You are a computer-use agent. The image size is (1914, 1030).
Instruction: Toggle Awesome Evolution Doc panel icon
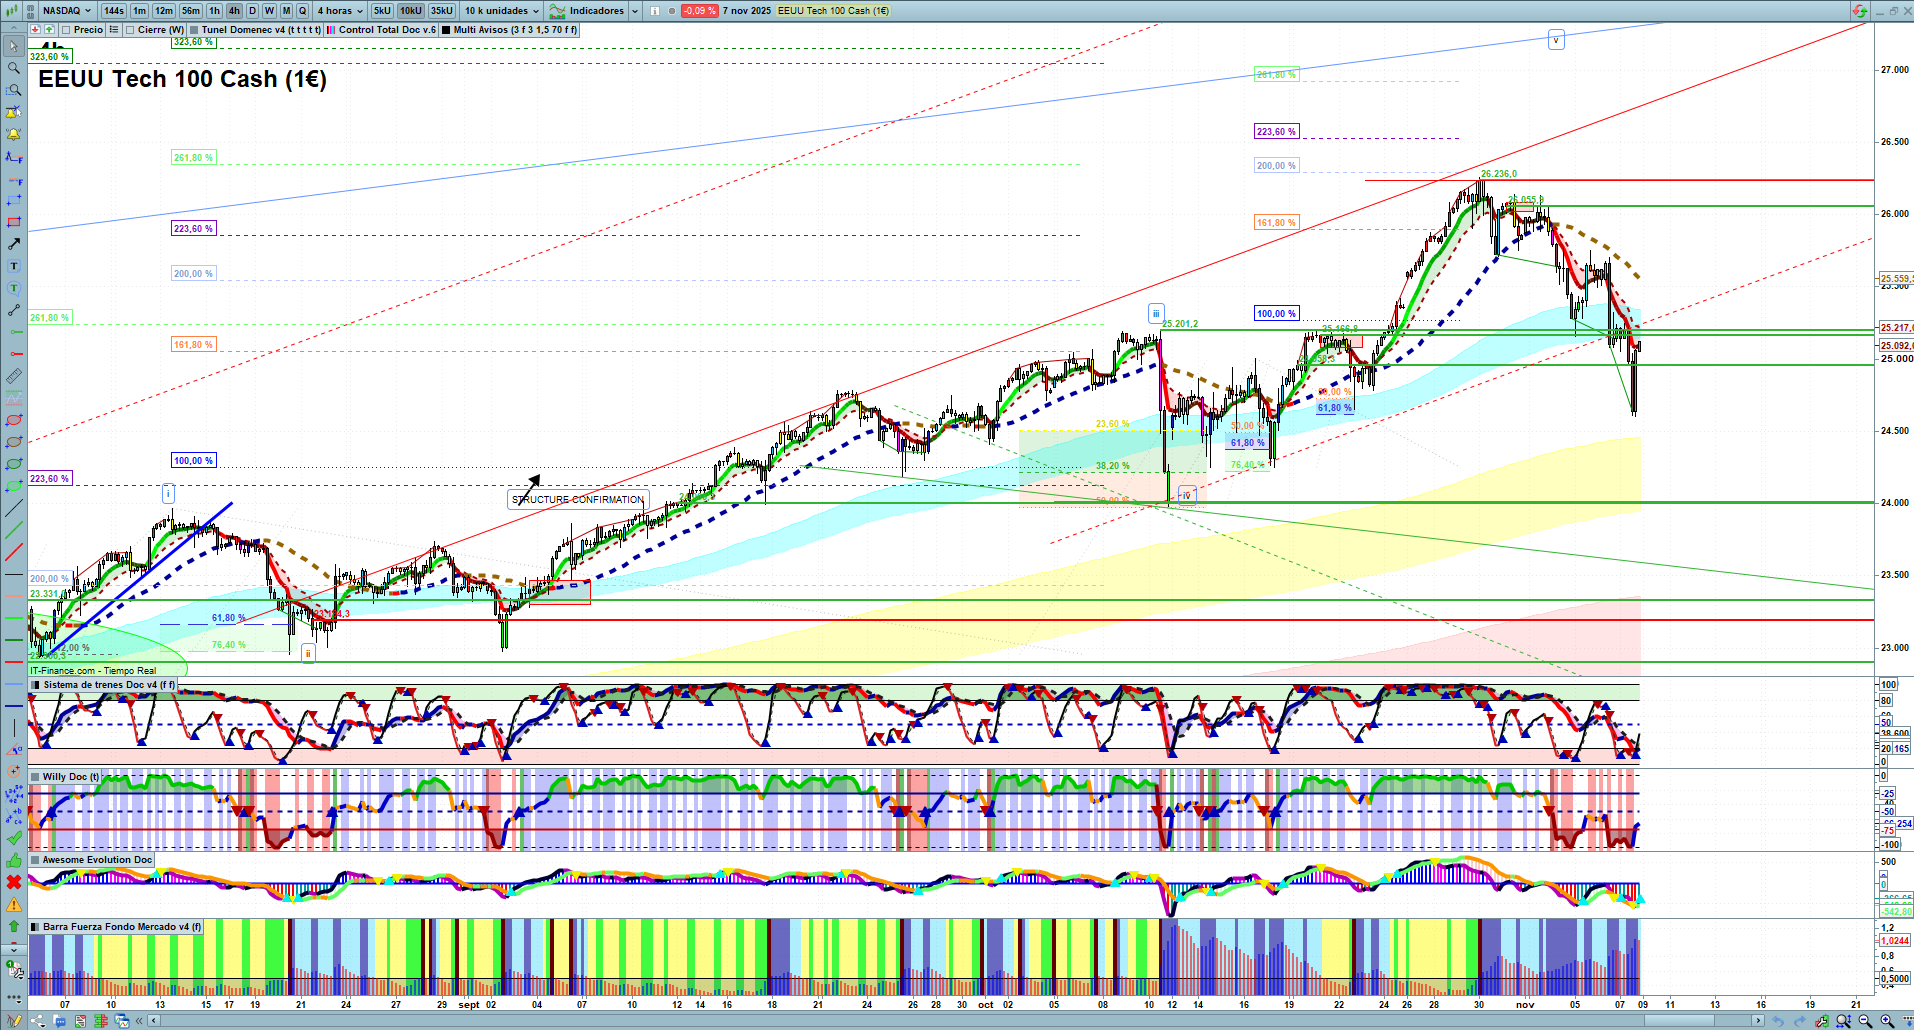point(35,860)
